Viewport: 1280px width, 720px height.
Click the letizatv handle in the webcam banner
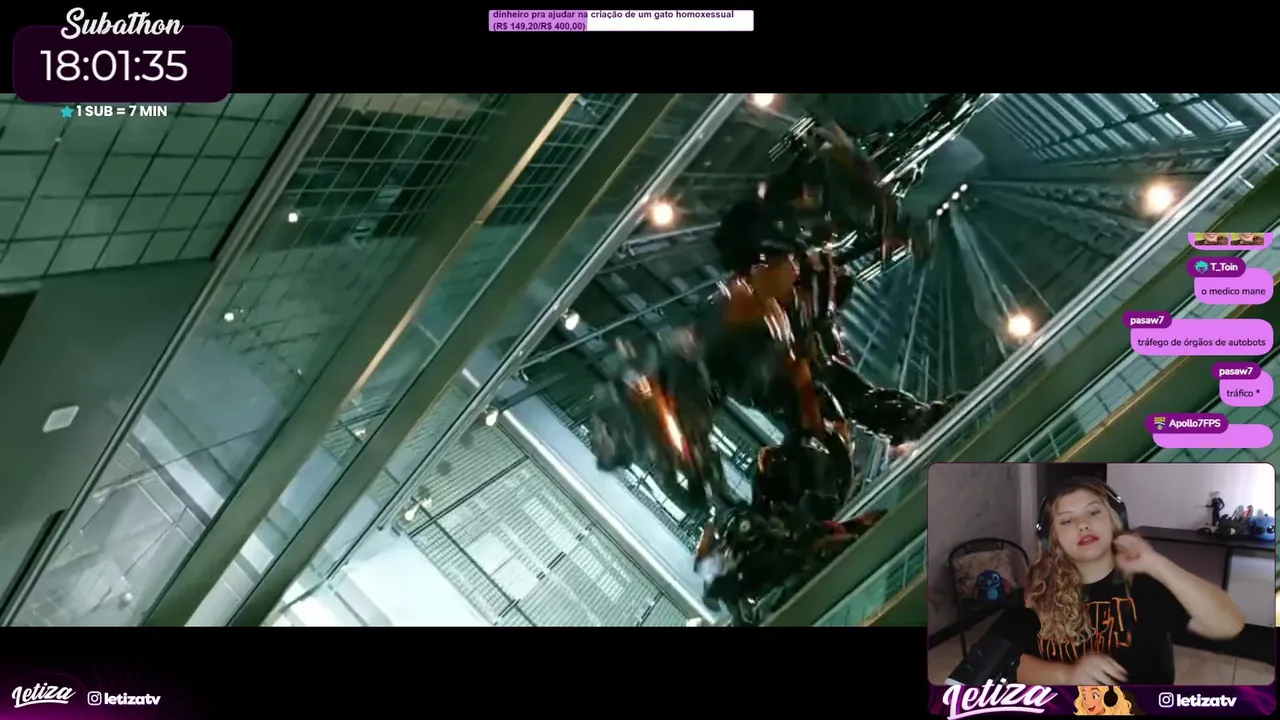tap(1206, 700)
